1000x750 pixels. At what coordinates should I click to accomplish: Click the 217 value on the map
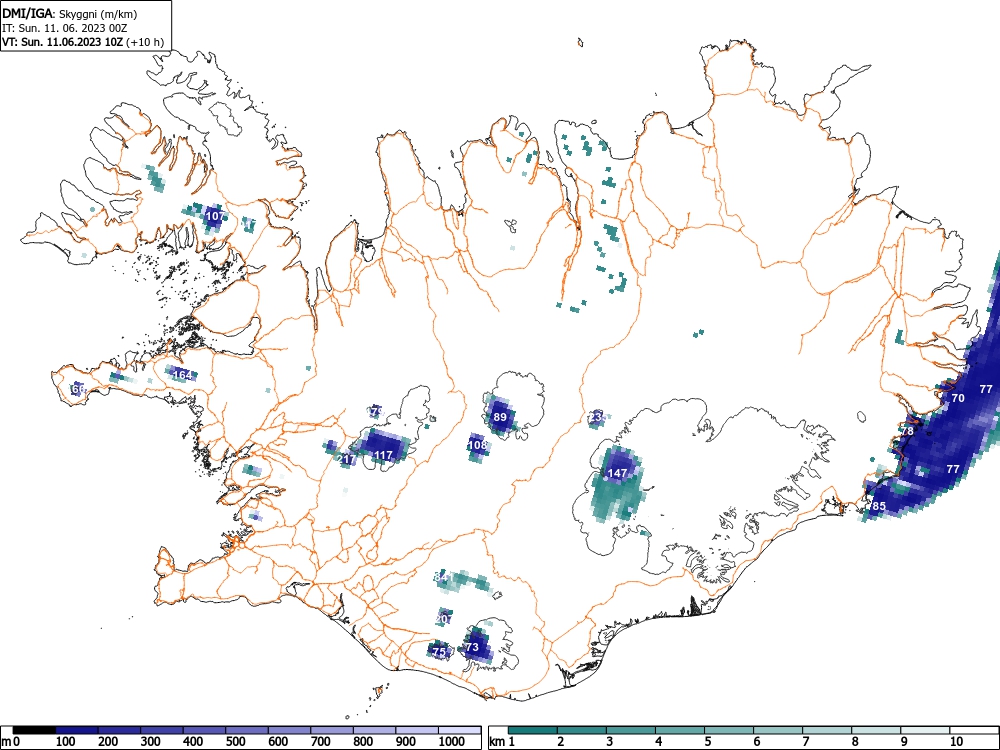click(347, 459)
